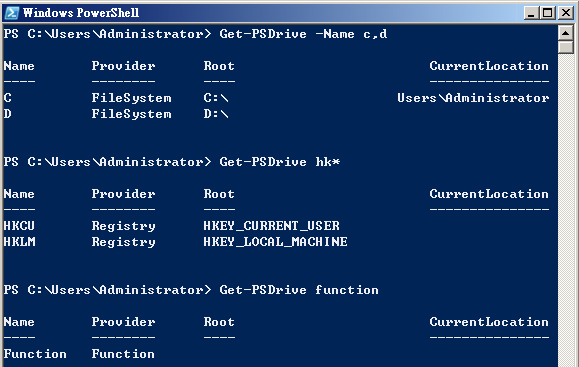Click the first CurrentLocation column header

pyautogui.click(x=489, y=66)
